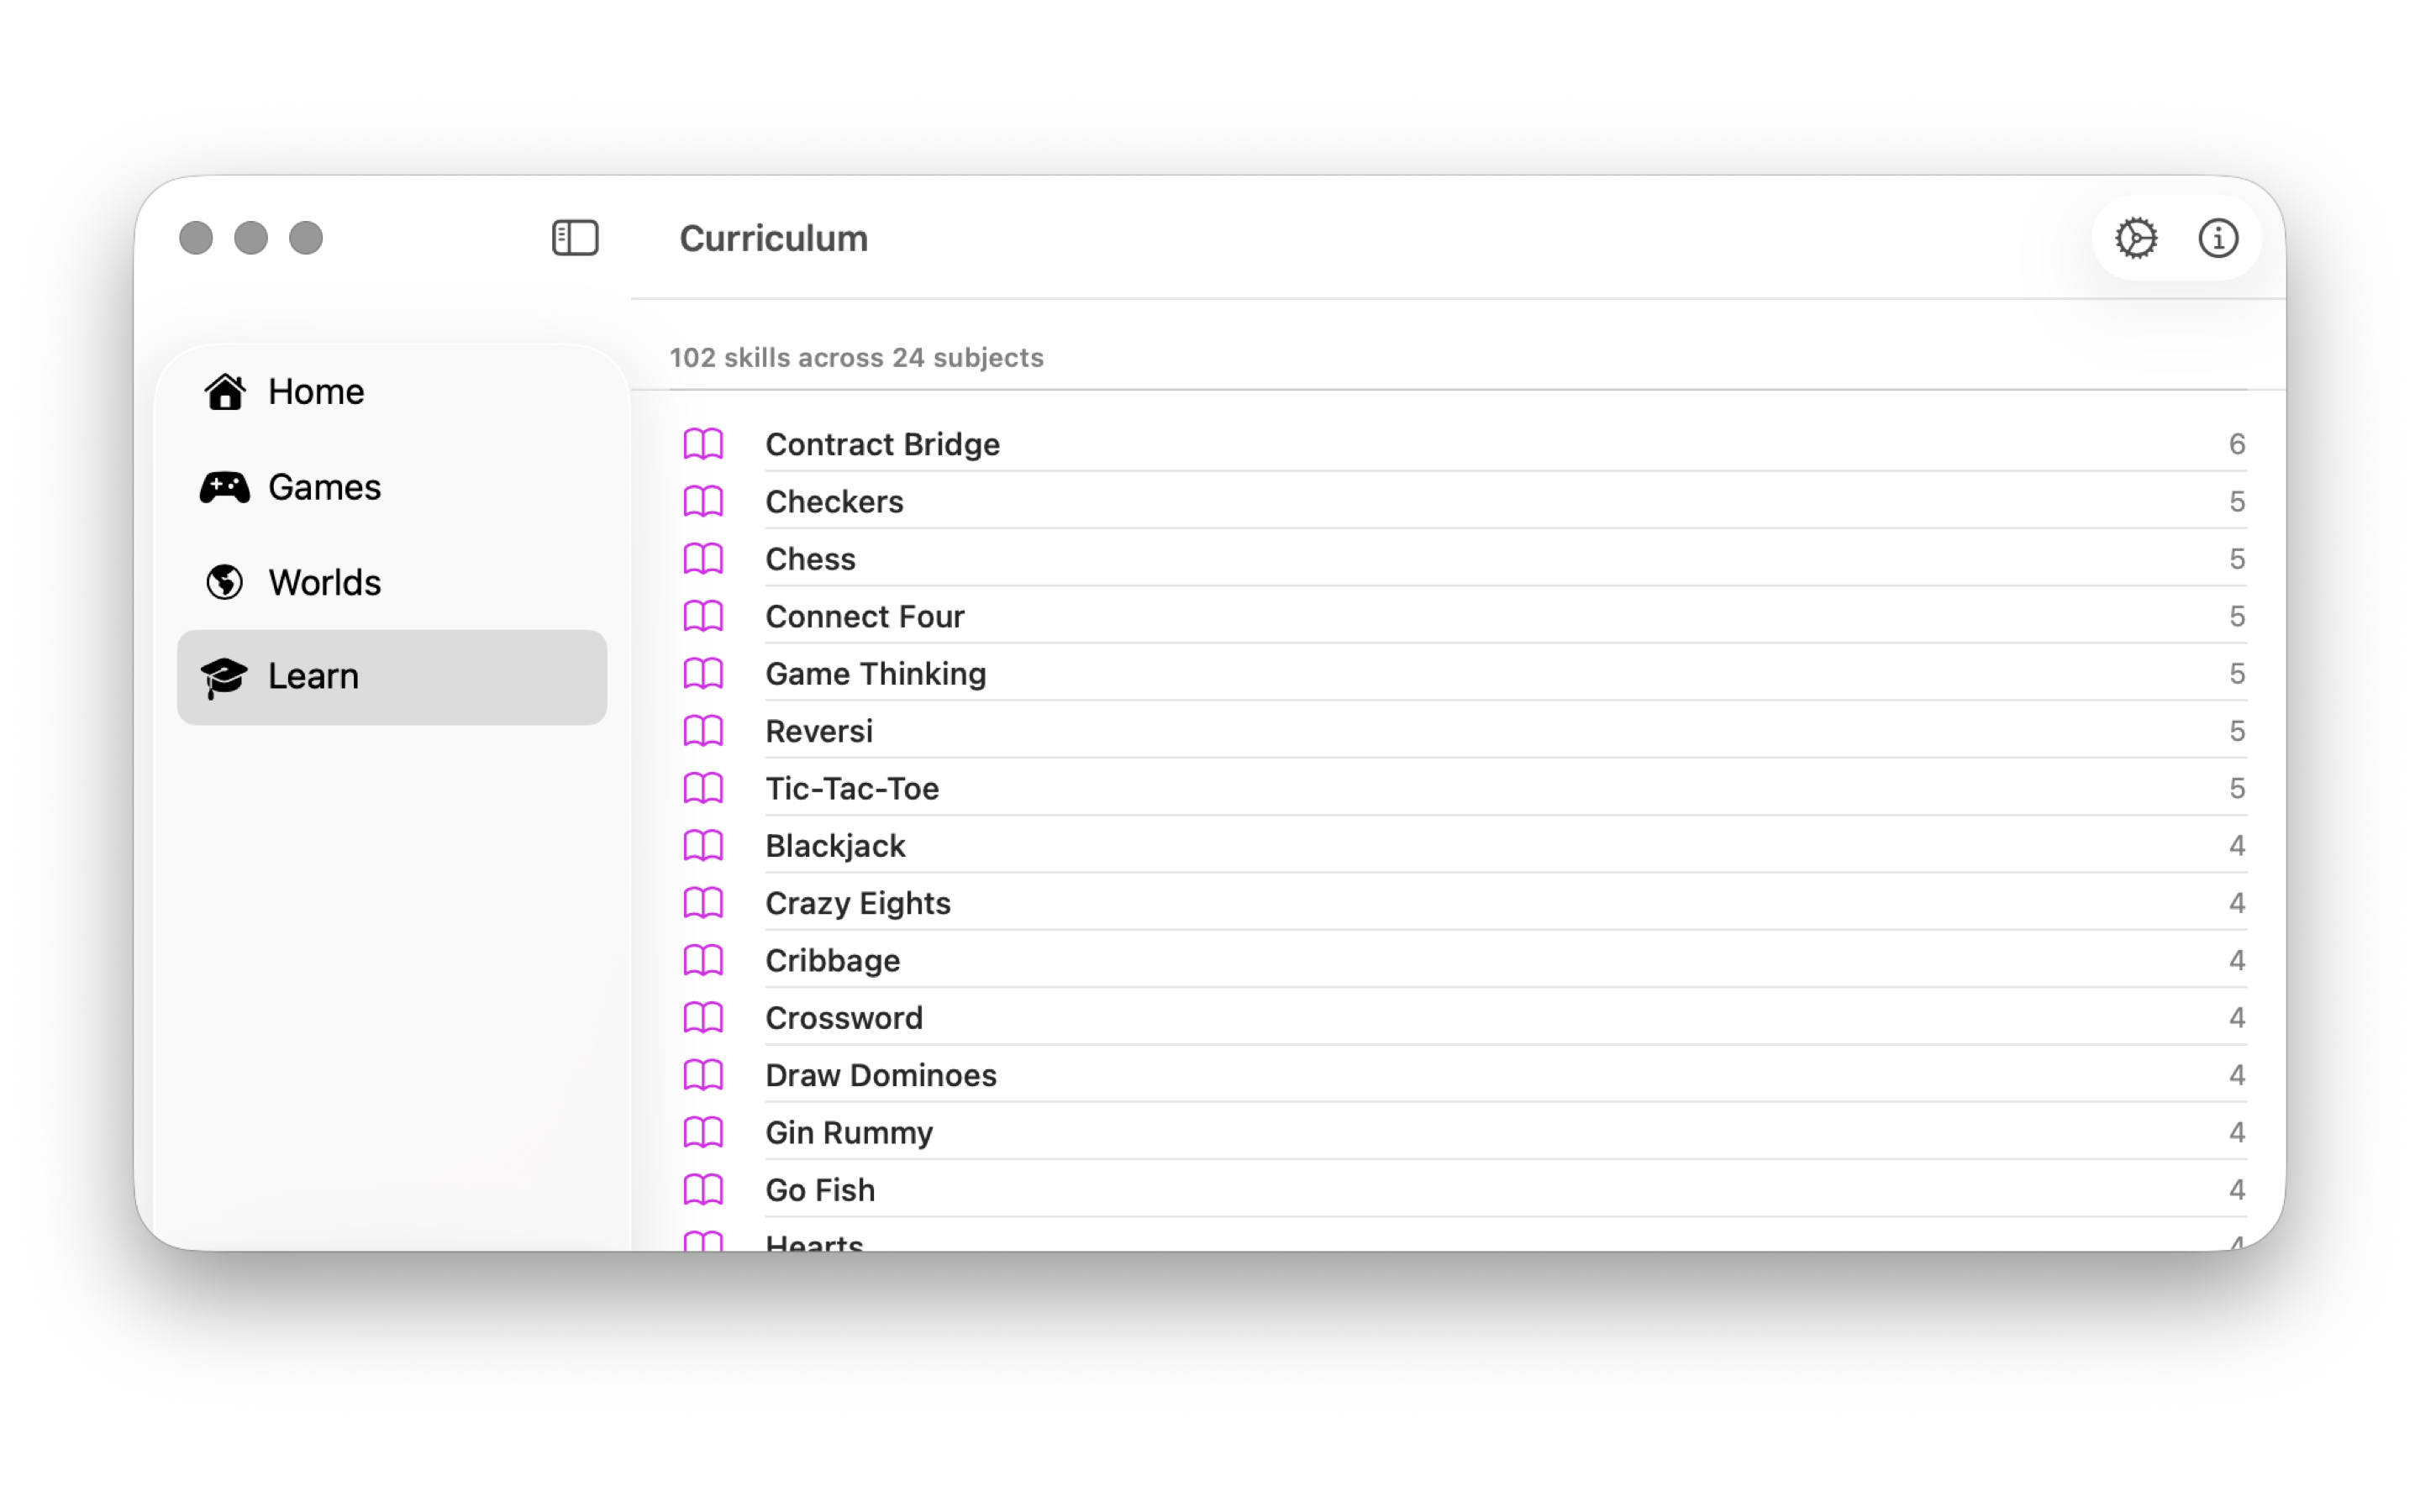Click the Worlds globe icon
Viewport: 2420px width, 1512px height.
pyautogui.click(x=225, y=582)
